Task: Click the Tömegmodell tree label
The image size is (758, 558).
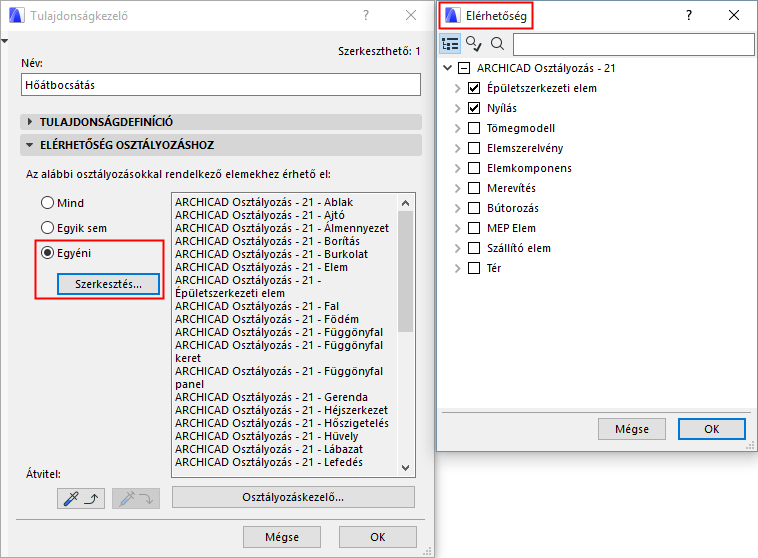Action: pos(521,128)
